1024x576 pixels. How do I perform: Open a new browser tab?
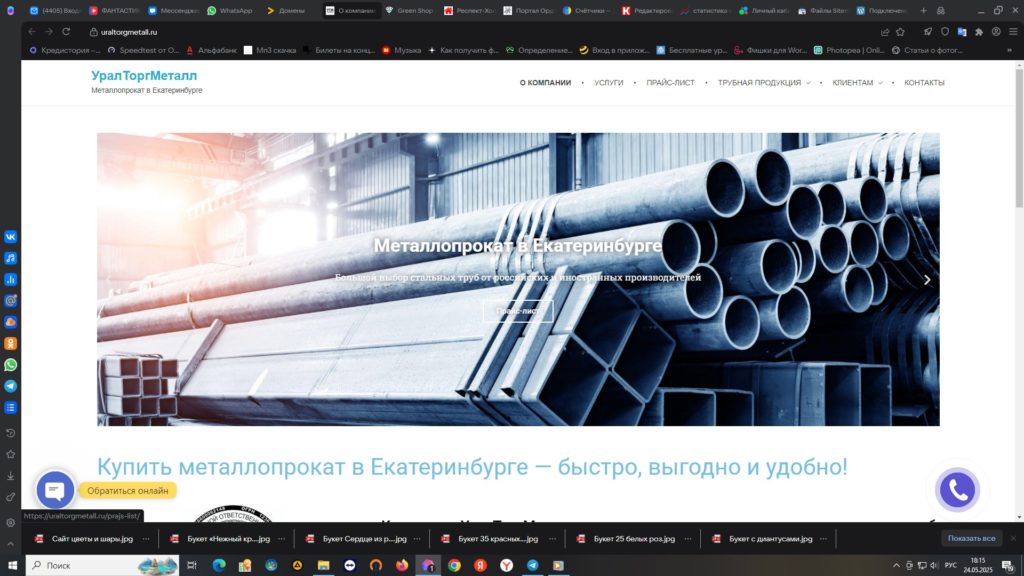click(923, 10)
